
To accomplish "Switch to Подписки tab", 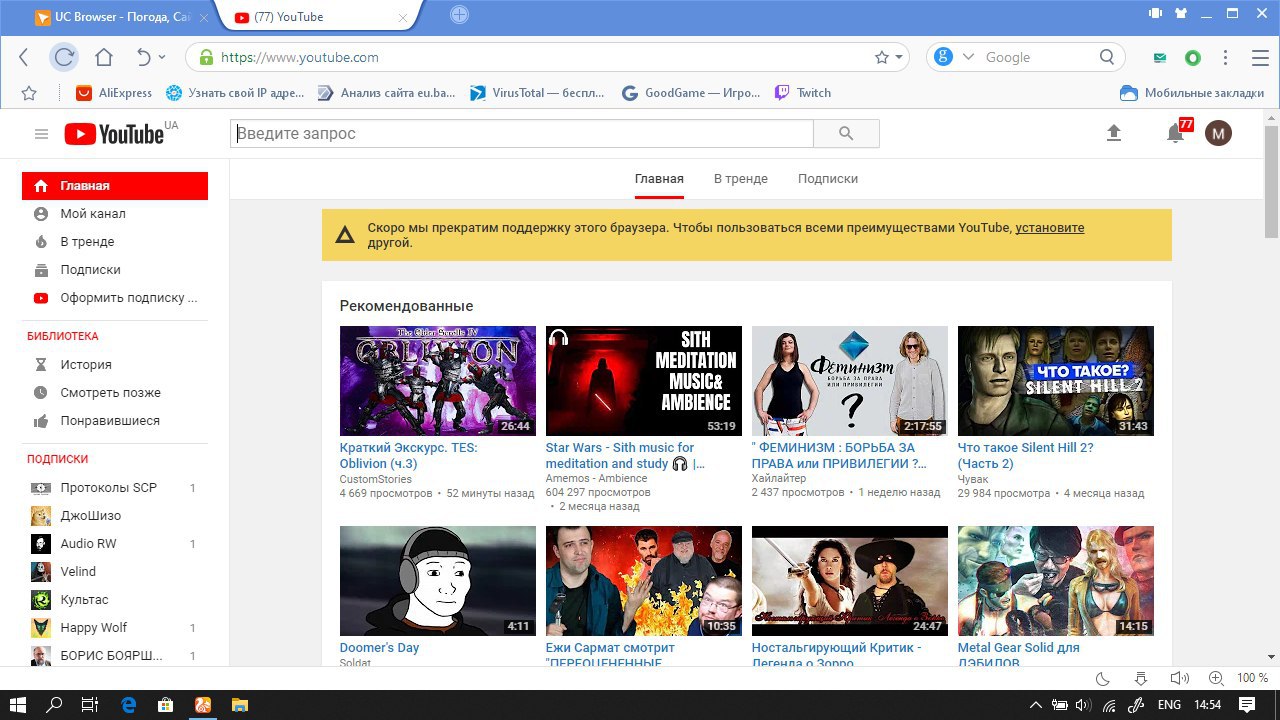I will pyautogui.click(x=828, y=179).
